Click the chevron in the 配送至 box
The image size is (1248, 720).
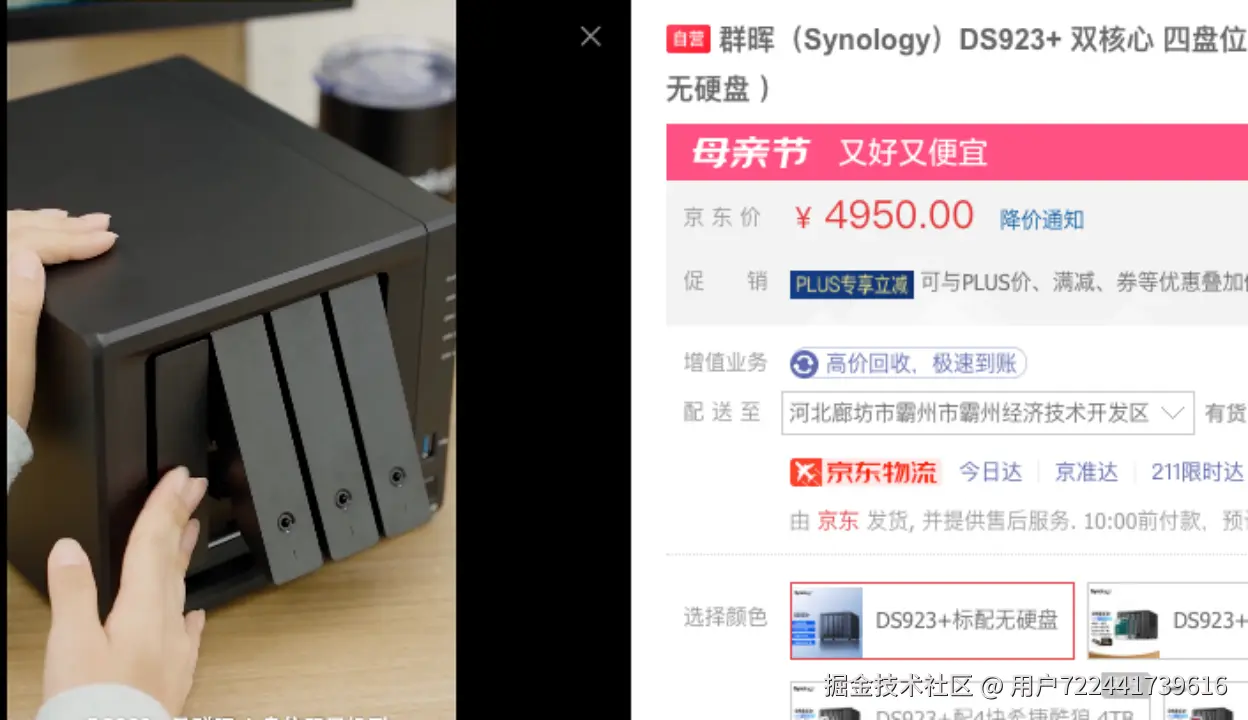1172,413
